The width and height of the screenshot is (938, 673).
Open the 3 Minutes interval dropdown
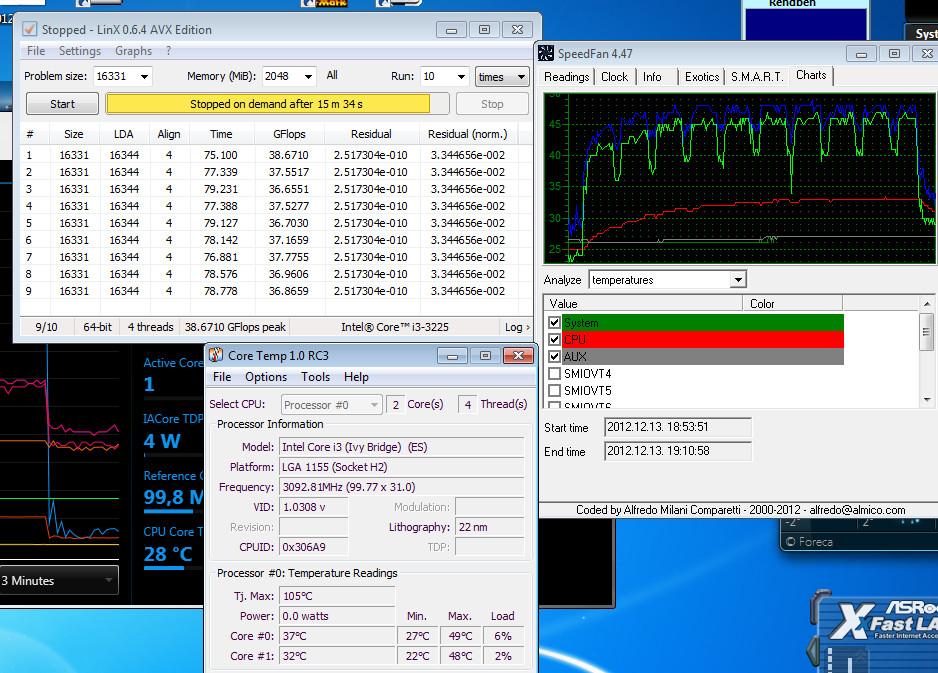tap(59, 580)
